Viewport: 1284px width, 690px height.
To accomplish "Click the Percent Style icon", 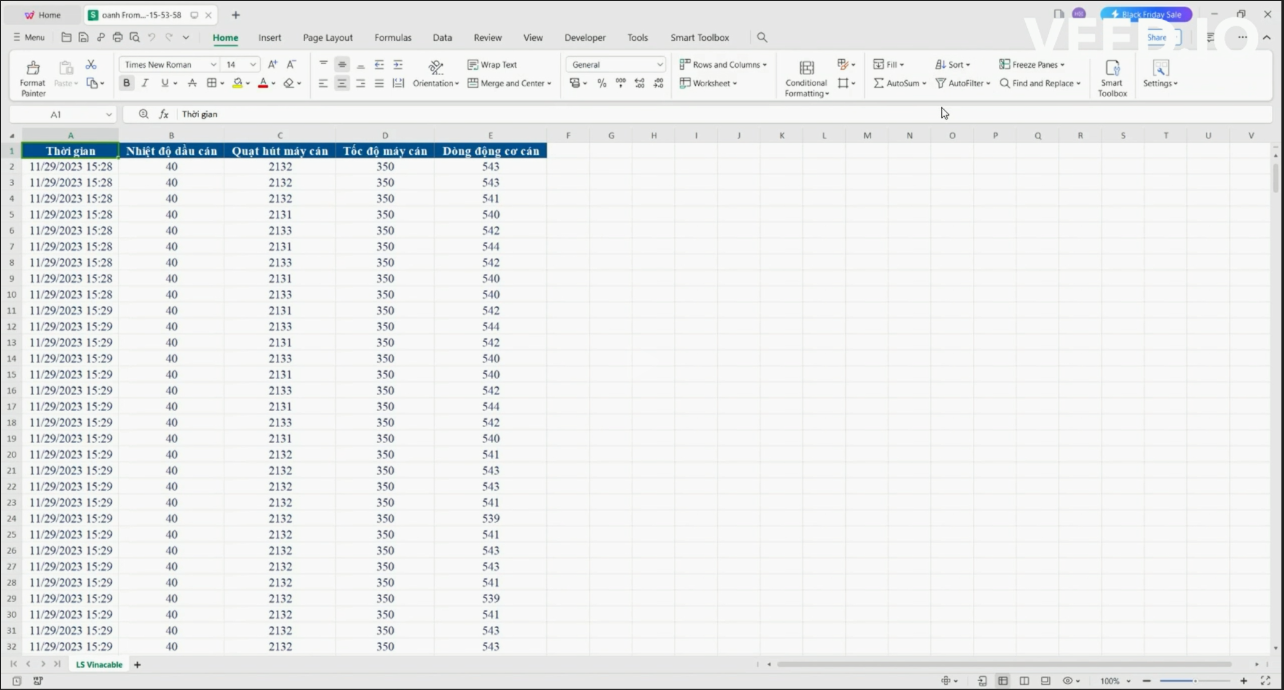I will tap(601, 84).
